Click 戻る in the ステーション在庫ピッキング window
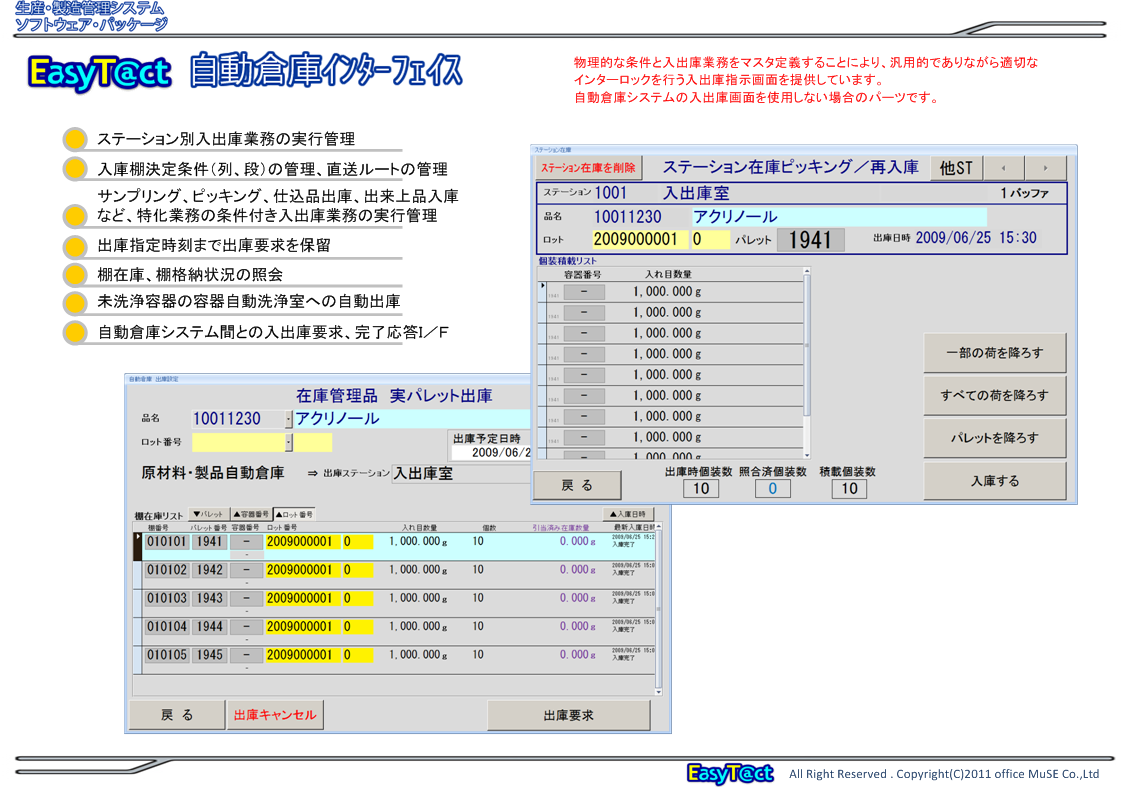Screen dimensions: 1124x789 pyautogui.click(x=577, y=485)
